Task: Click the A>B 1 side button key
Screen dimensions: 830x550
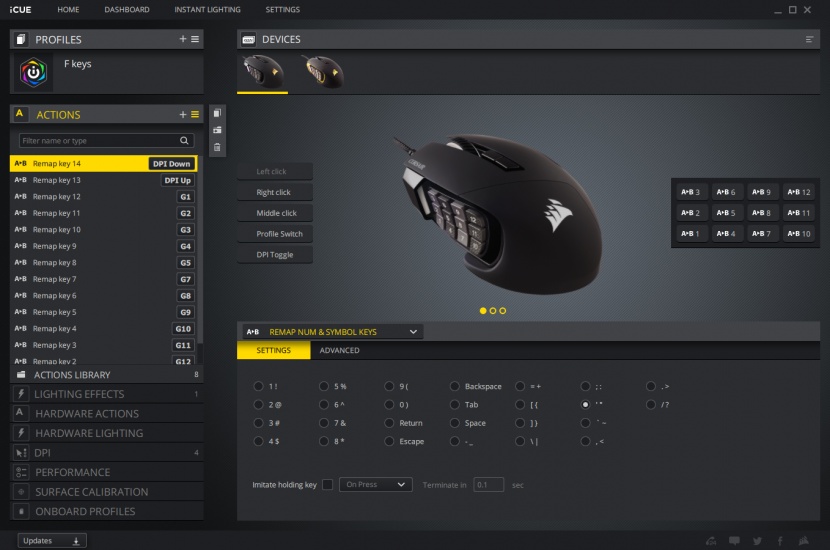Action: 691,233
